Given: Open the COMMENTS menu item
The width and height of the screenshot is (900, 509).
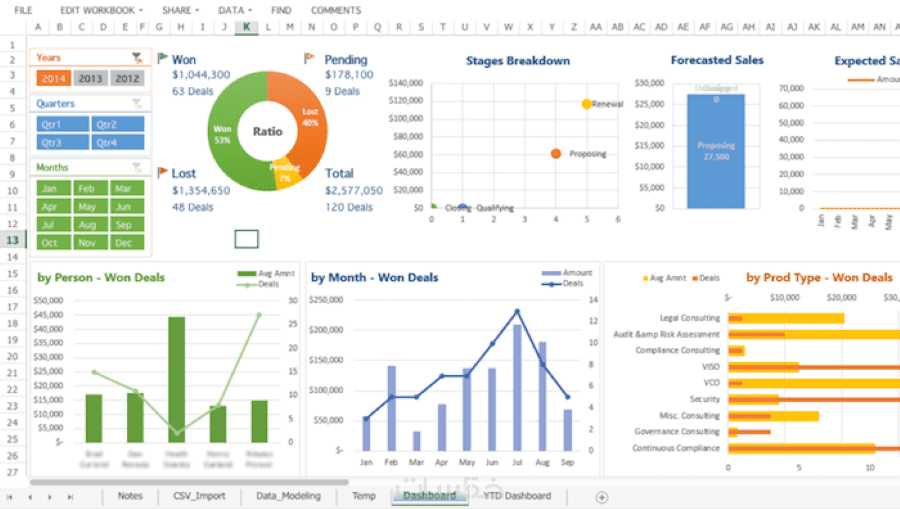Looking at the screenshot, I should (x=336, y=10).
